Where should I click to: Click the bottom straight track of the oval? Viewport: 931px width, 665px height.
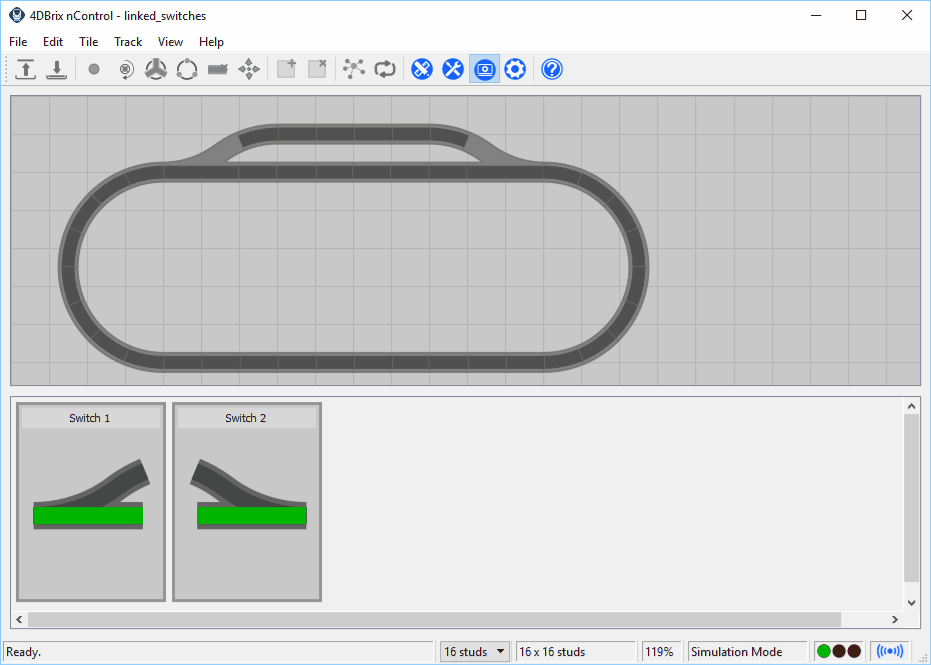coord(354,362)
